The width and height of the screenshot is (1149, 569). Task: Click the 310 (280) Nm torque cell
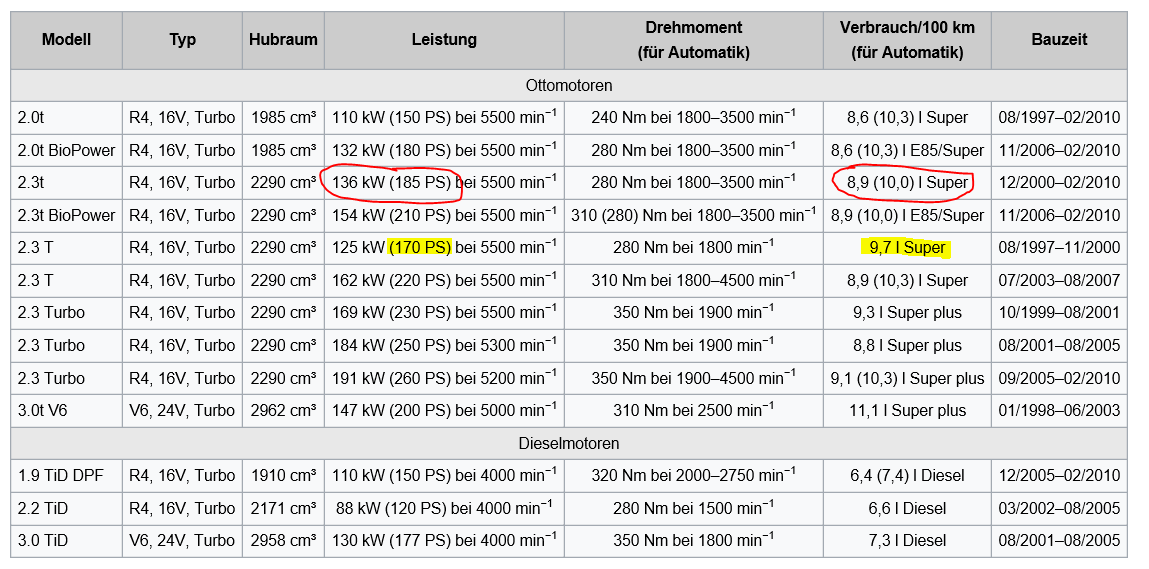click(x=694, y=216)
